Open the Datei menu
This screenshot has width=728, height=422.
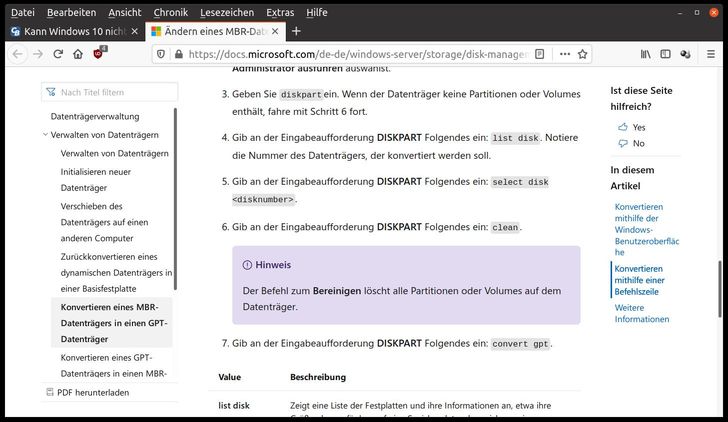(22, 13)
